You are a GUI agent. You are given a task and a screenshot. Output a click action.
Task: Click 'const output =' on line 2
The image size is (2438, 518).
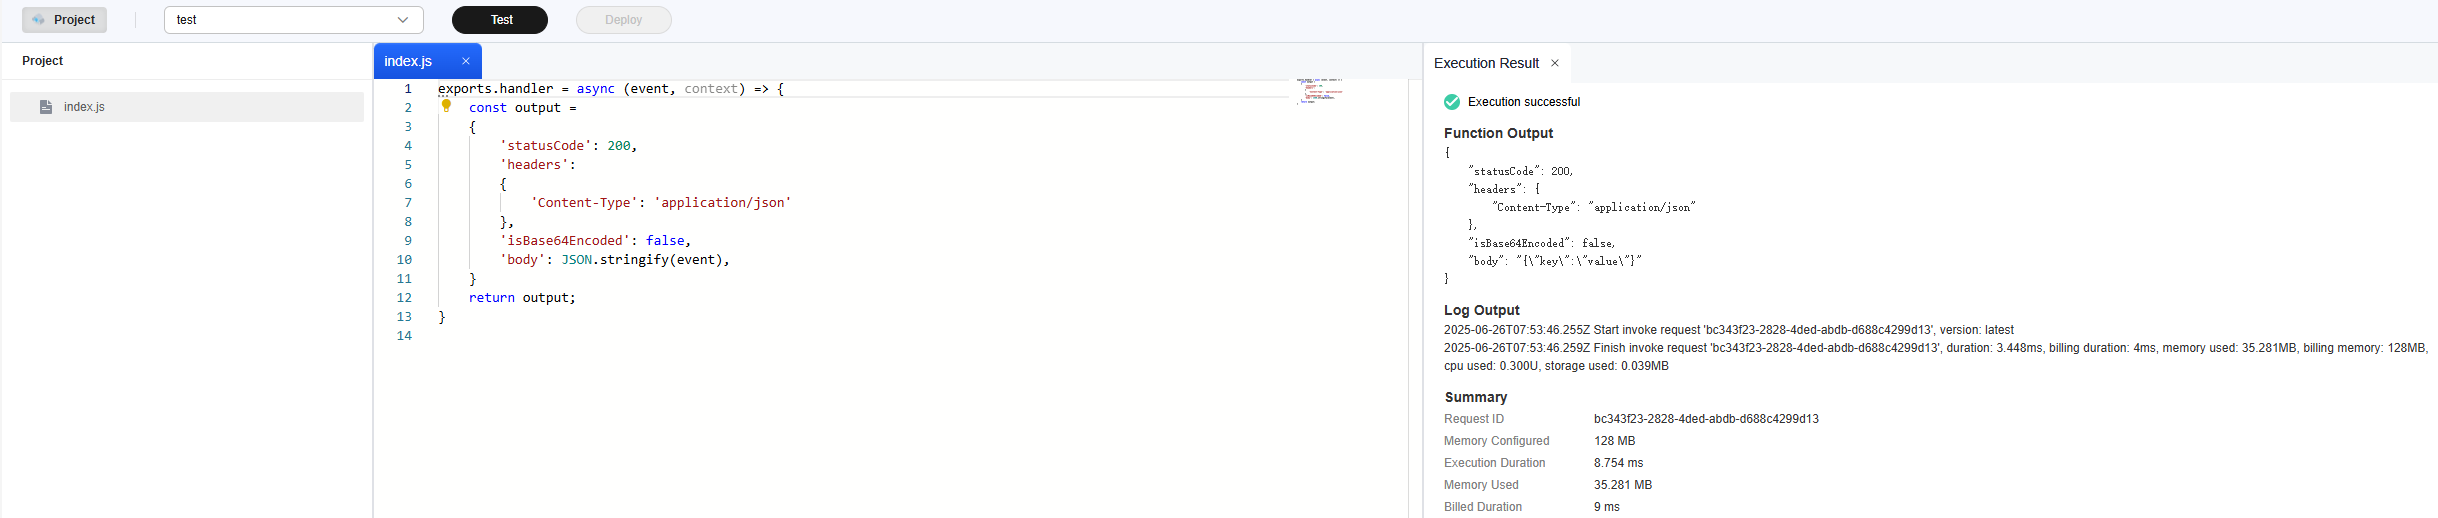(x=522, y=108)
